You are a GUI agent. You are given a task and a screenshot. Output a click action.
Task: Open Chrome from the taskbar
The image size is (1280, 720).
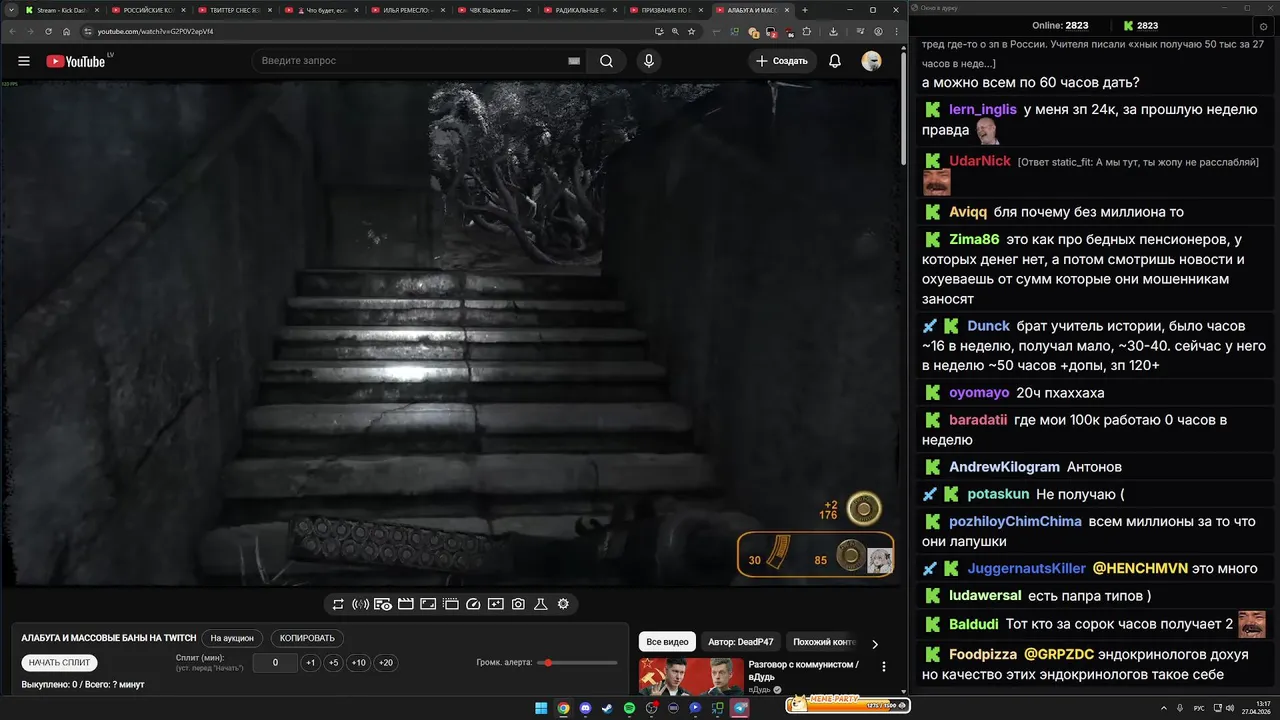click(563, 708)
